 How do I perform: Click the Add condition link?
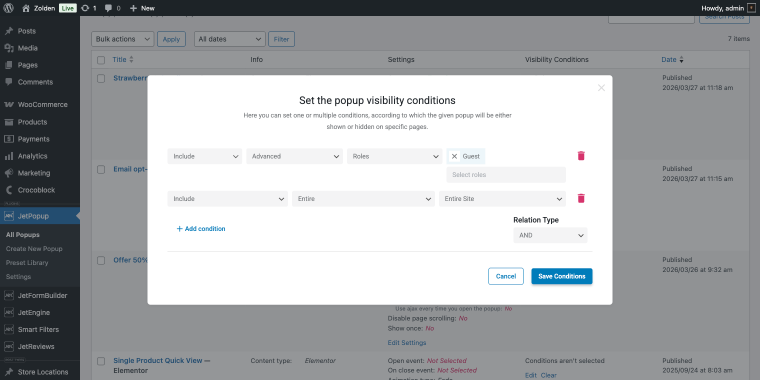(201, 229)
